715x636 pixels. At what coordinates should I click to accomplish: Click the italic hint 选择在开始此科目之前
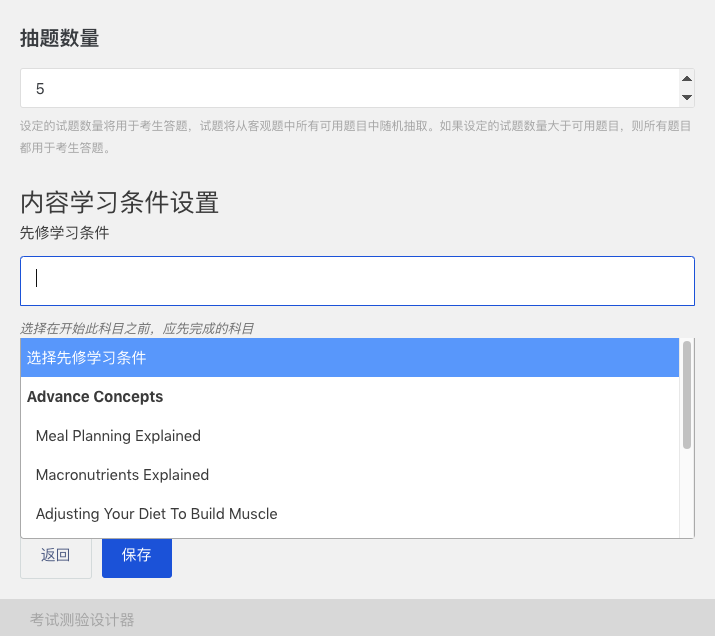[137, 328]
